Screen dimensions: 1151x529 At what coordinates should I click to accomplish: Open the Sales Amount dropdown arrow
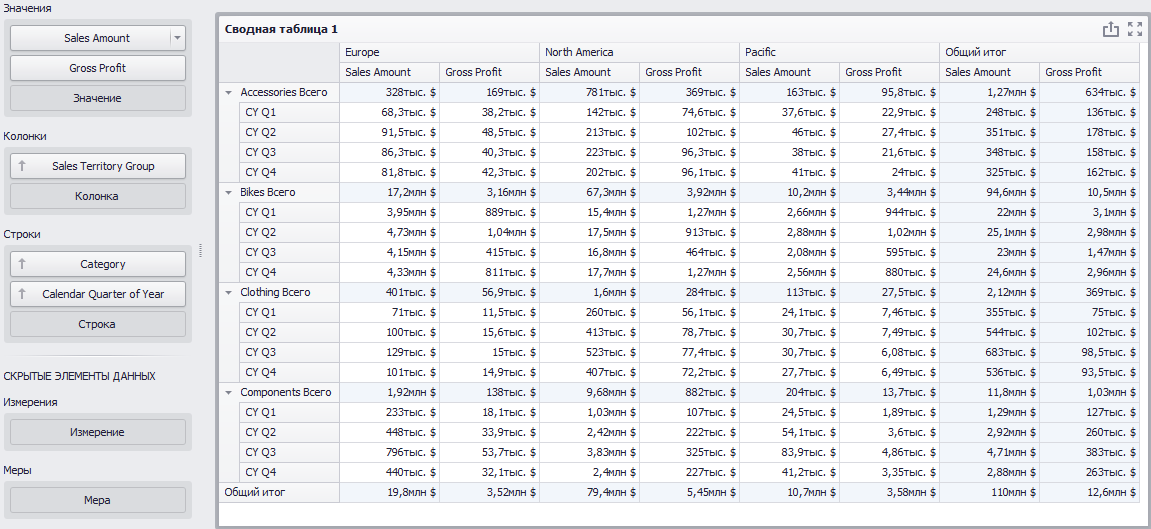[x=178, y=38]
